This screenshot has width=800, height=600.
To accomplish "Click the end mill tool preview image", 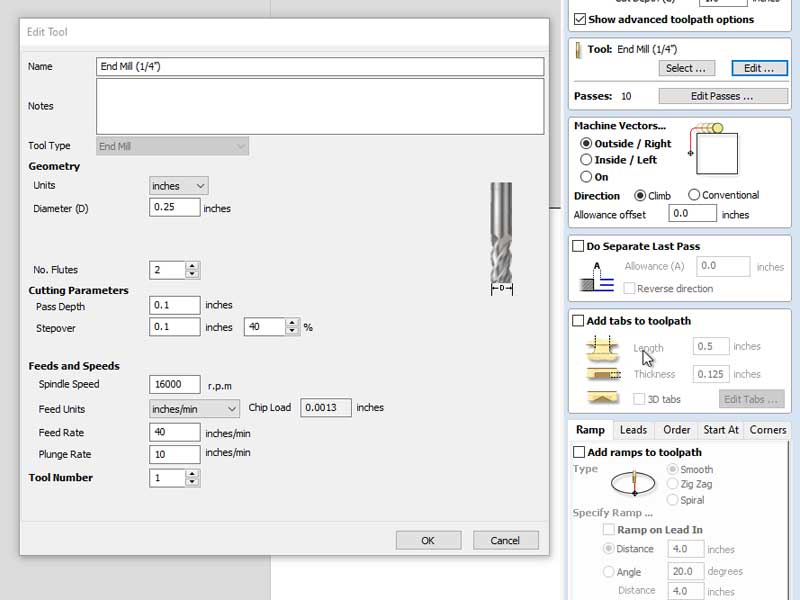I will [501, 238].
